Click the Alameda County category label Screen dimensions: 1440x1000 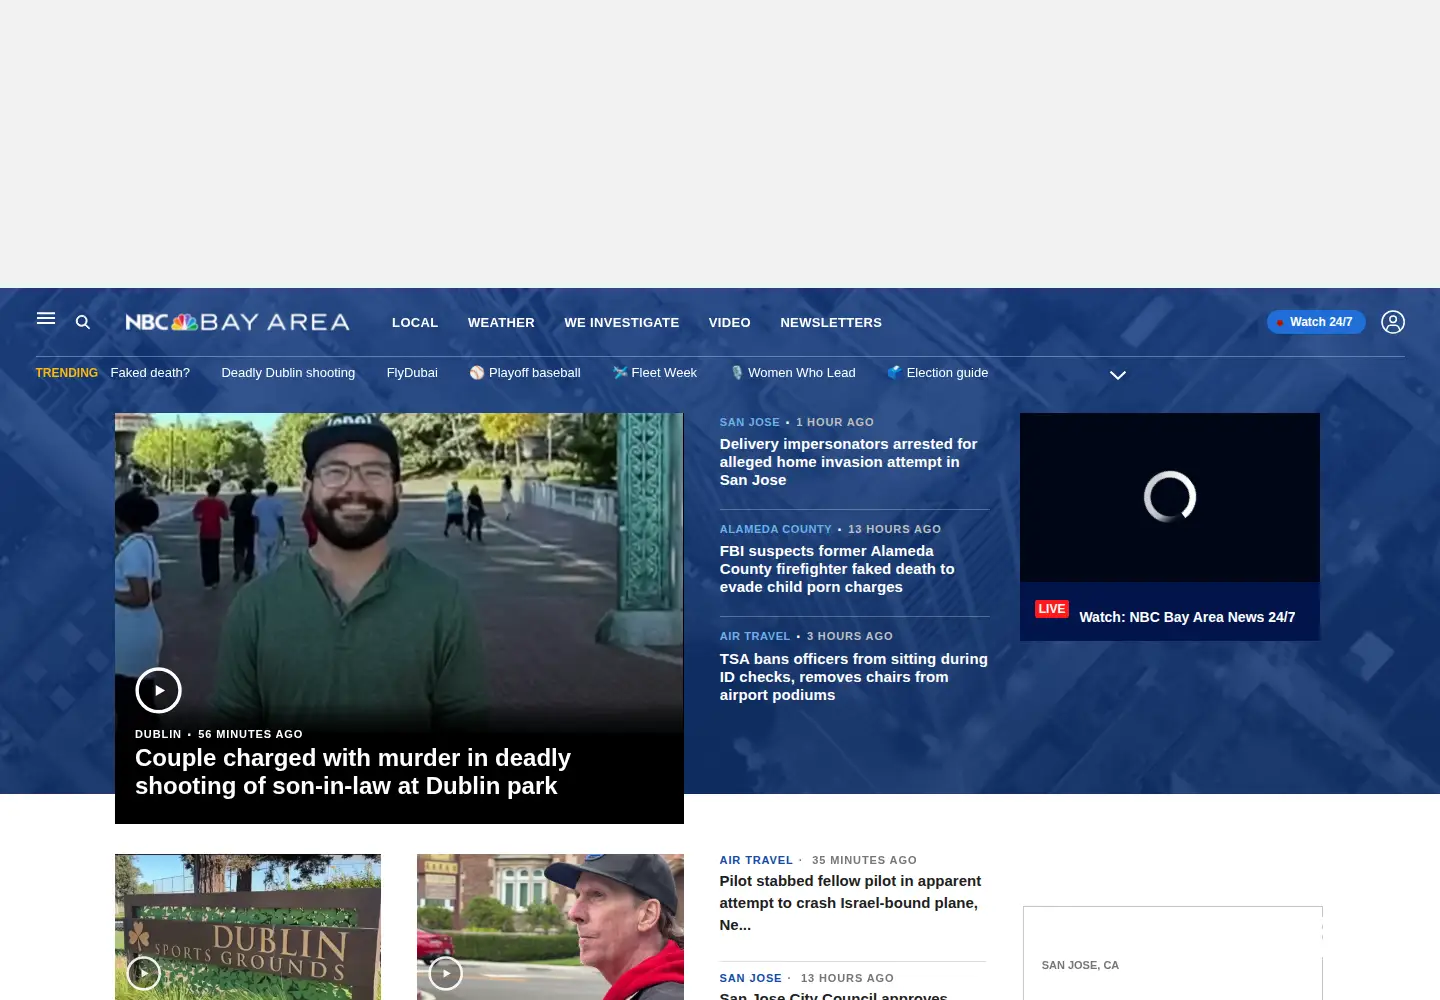pos(776,529)
